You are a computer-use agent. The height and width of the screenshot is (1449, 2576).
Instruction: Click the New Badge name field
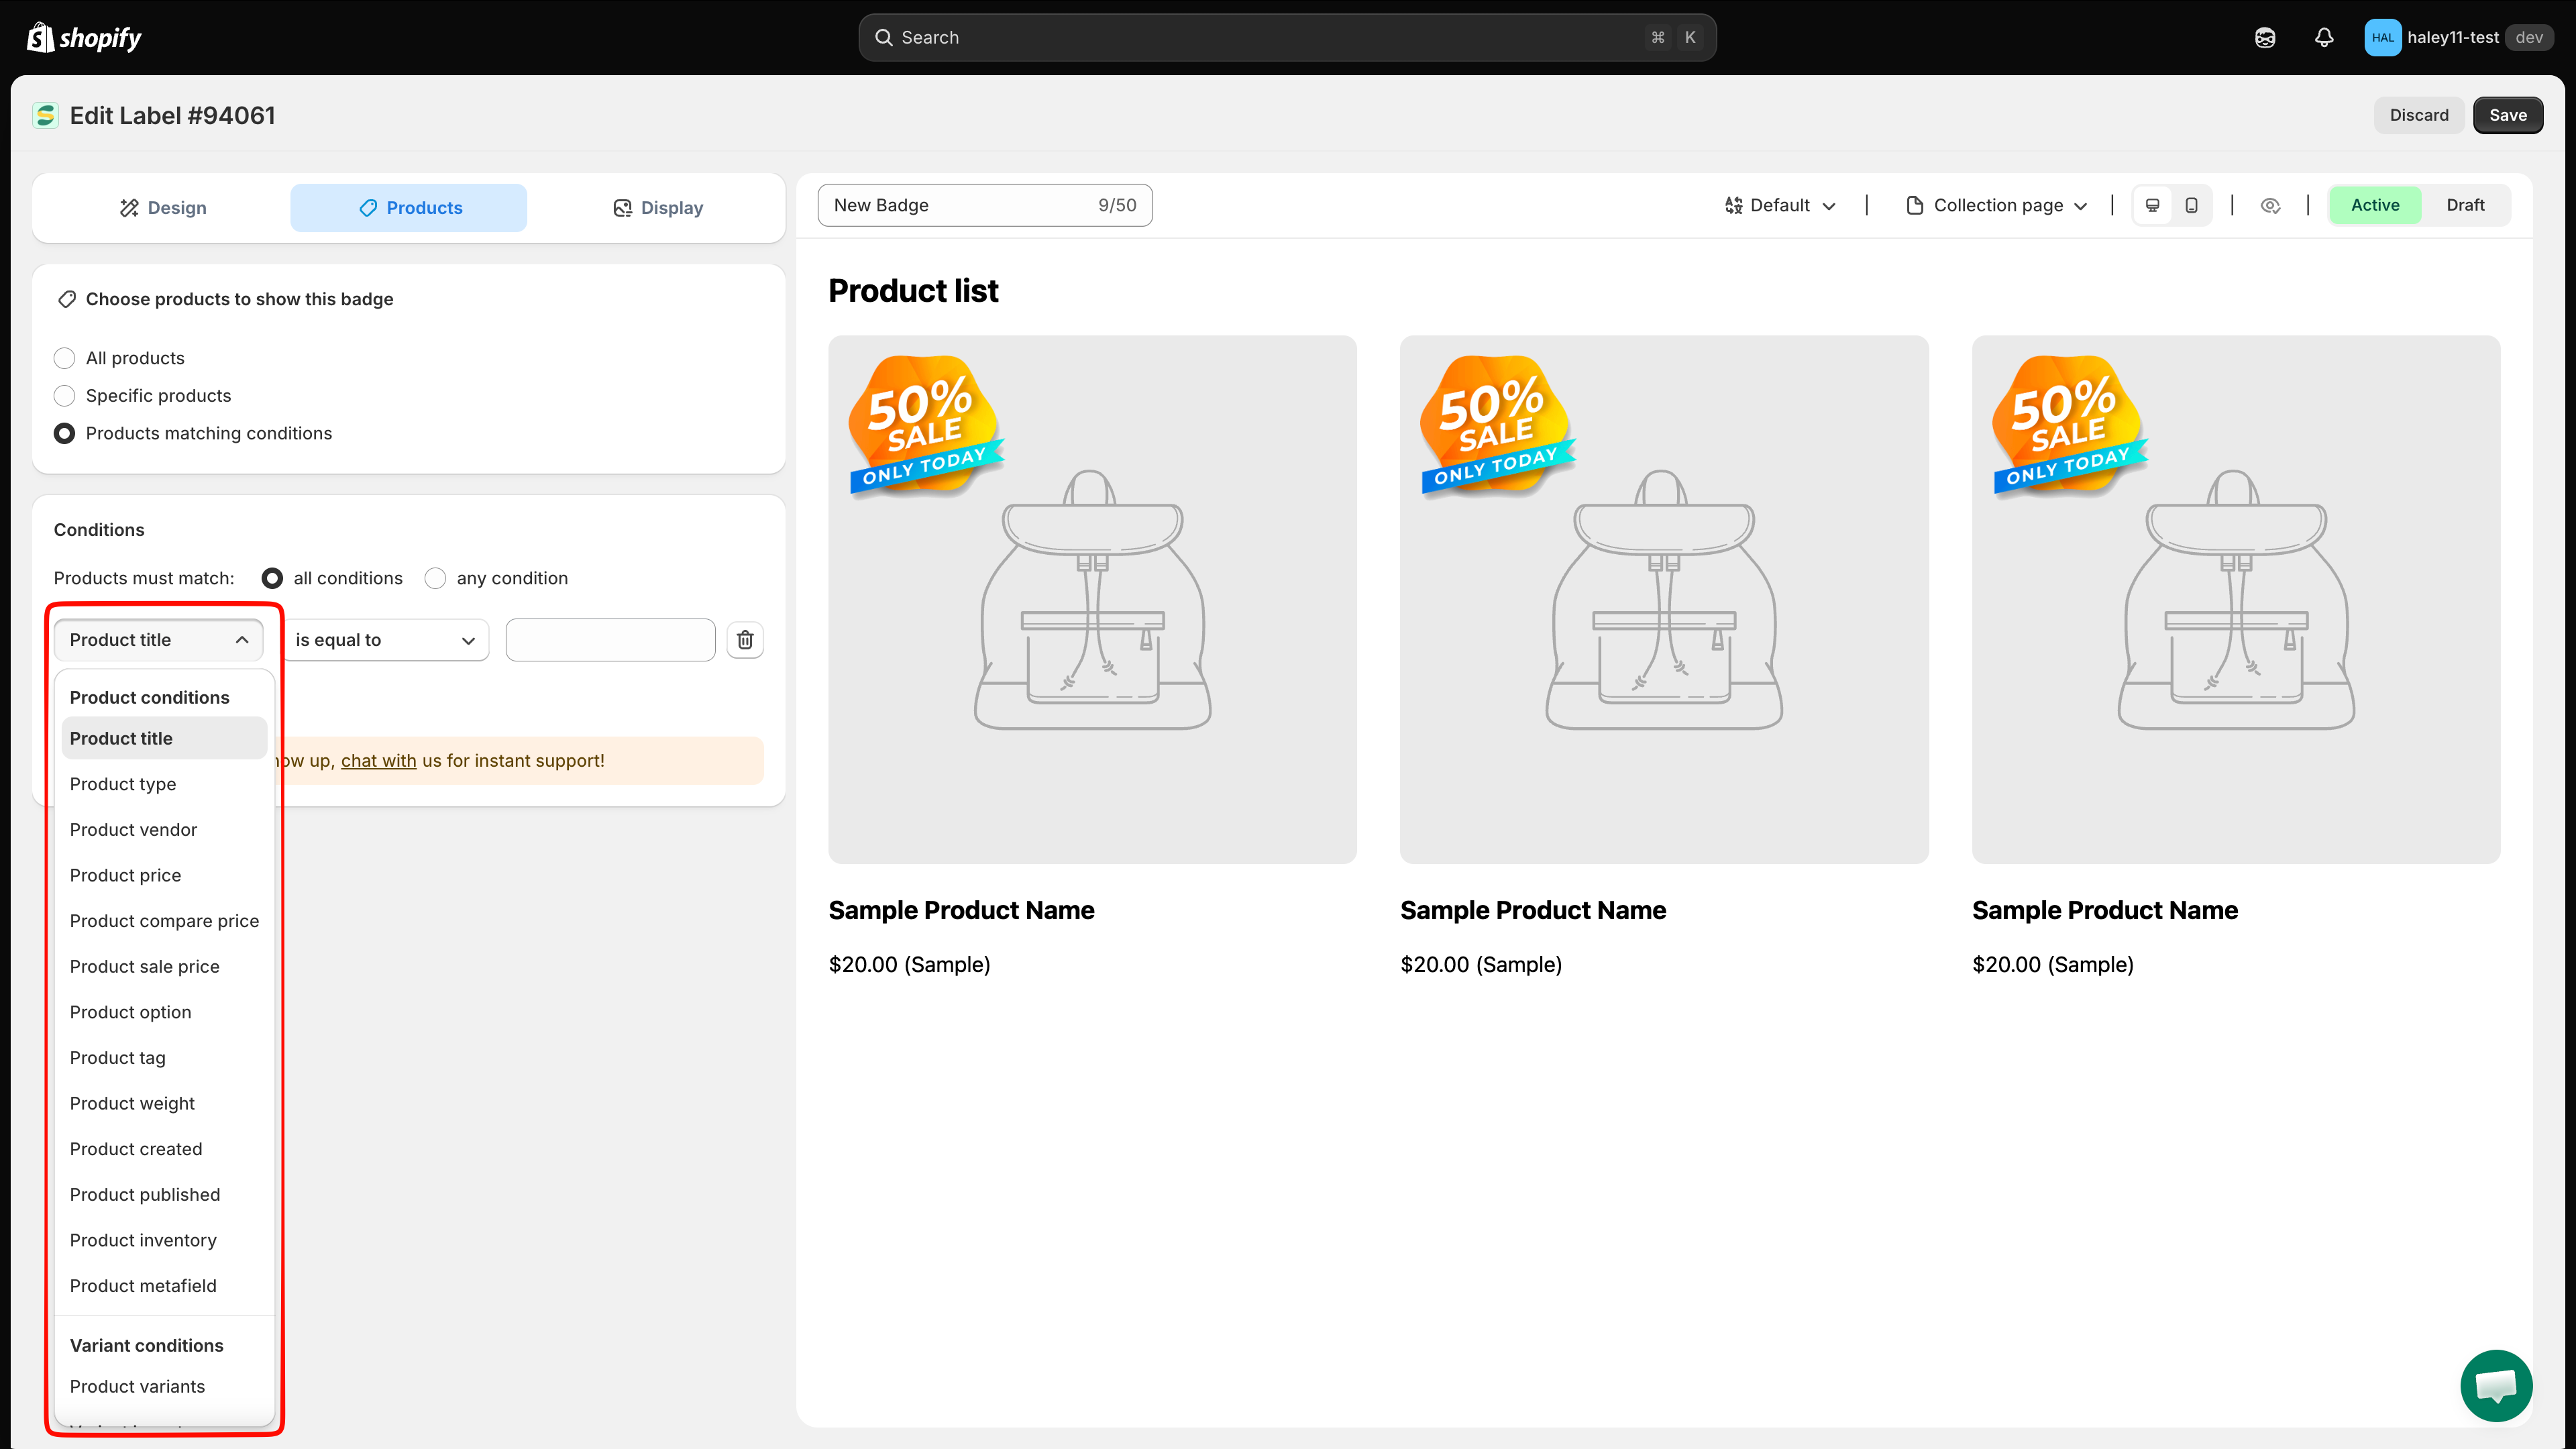click(x=985, y=205)
